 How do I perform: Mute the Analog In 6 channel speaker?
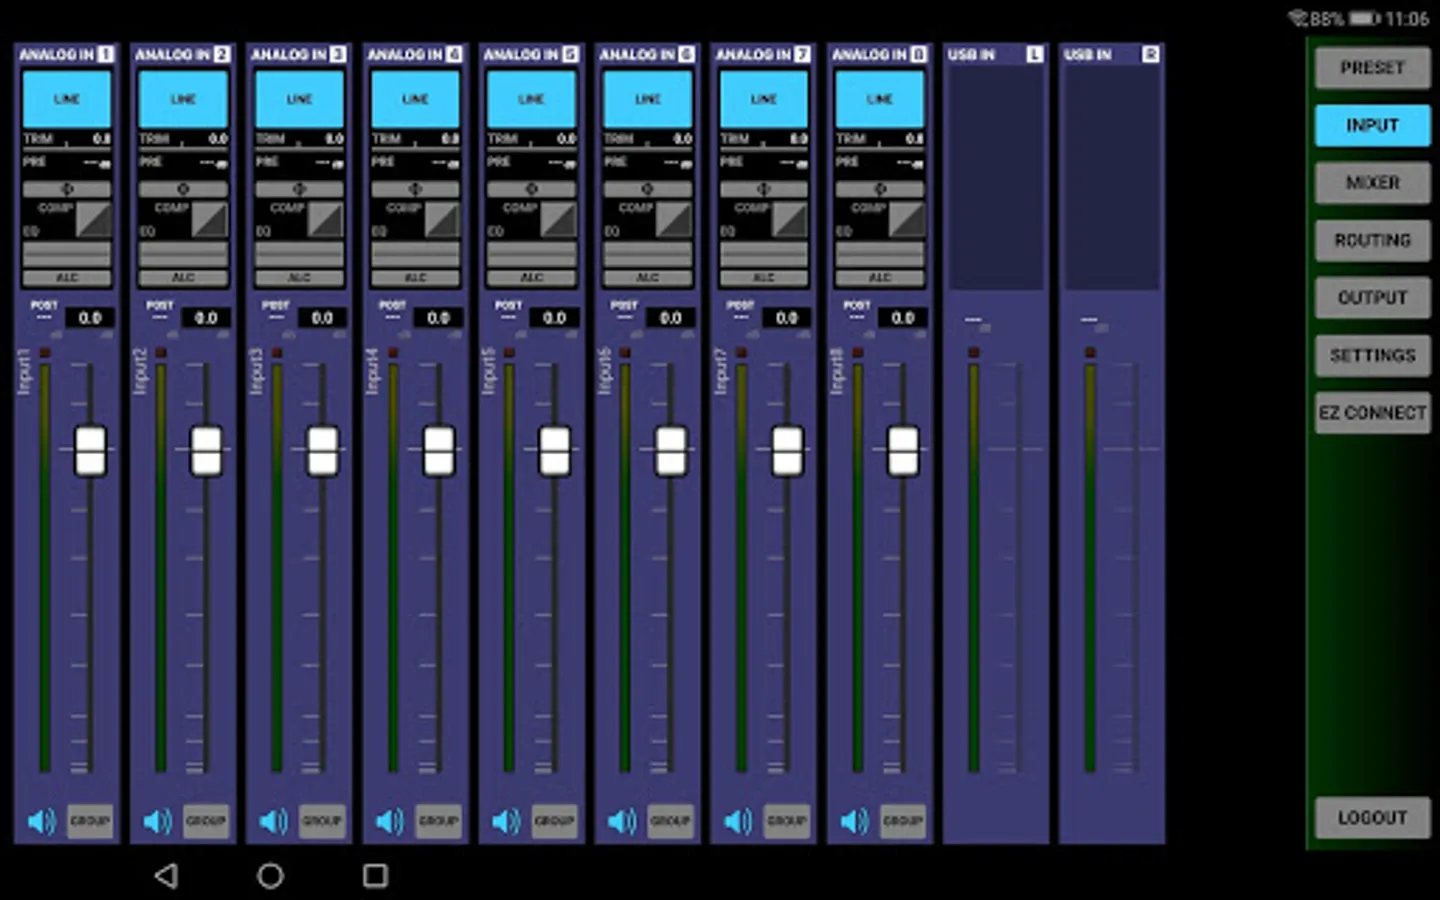coord(622,821)
